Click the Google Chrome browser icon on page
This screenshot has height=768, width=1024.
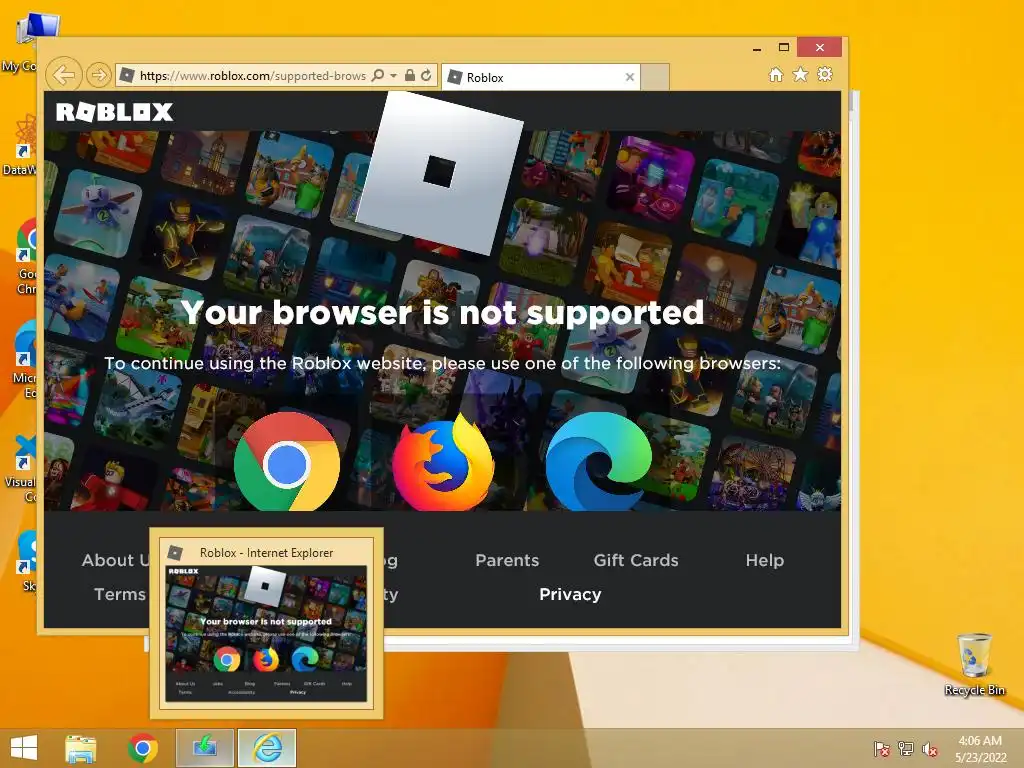287,462
